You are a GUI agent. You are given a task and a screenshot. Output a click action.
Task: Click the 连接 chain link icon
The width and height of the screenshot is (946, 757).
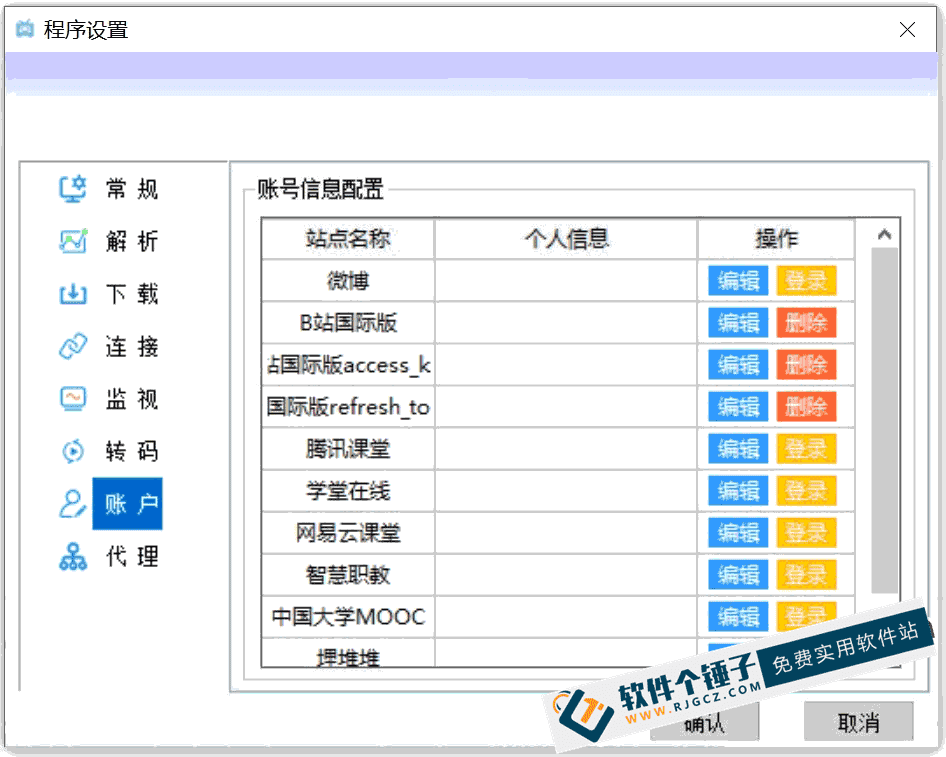73,347
